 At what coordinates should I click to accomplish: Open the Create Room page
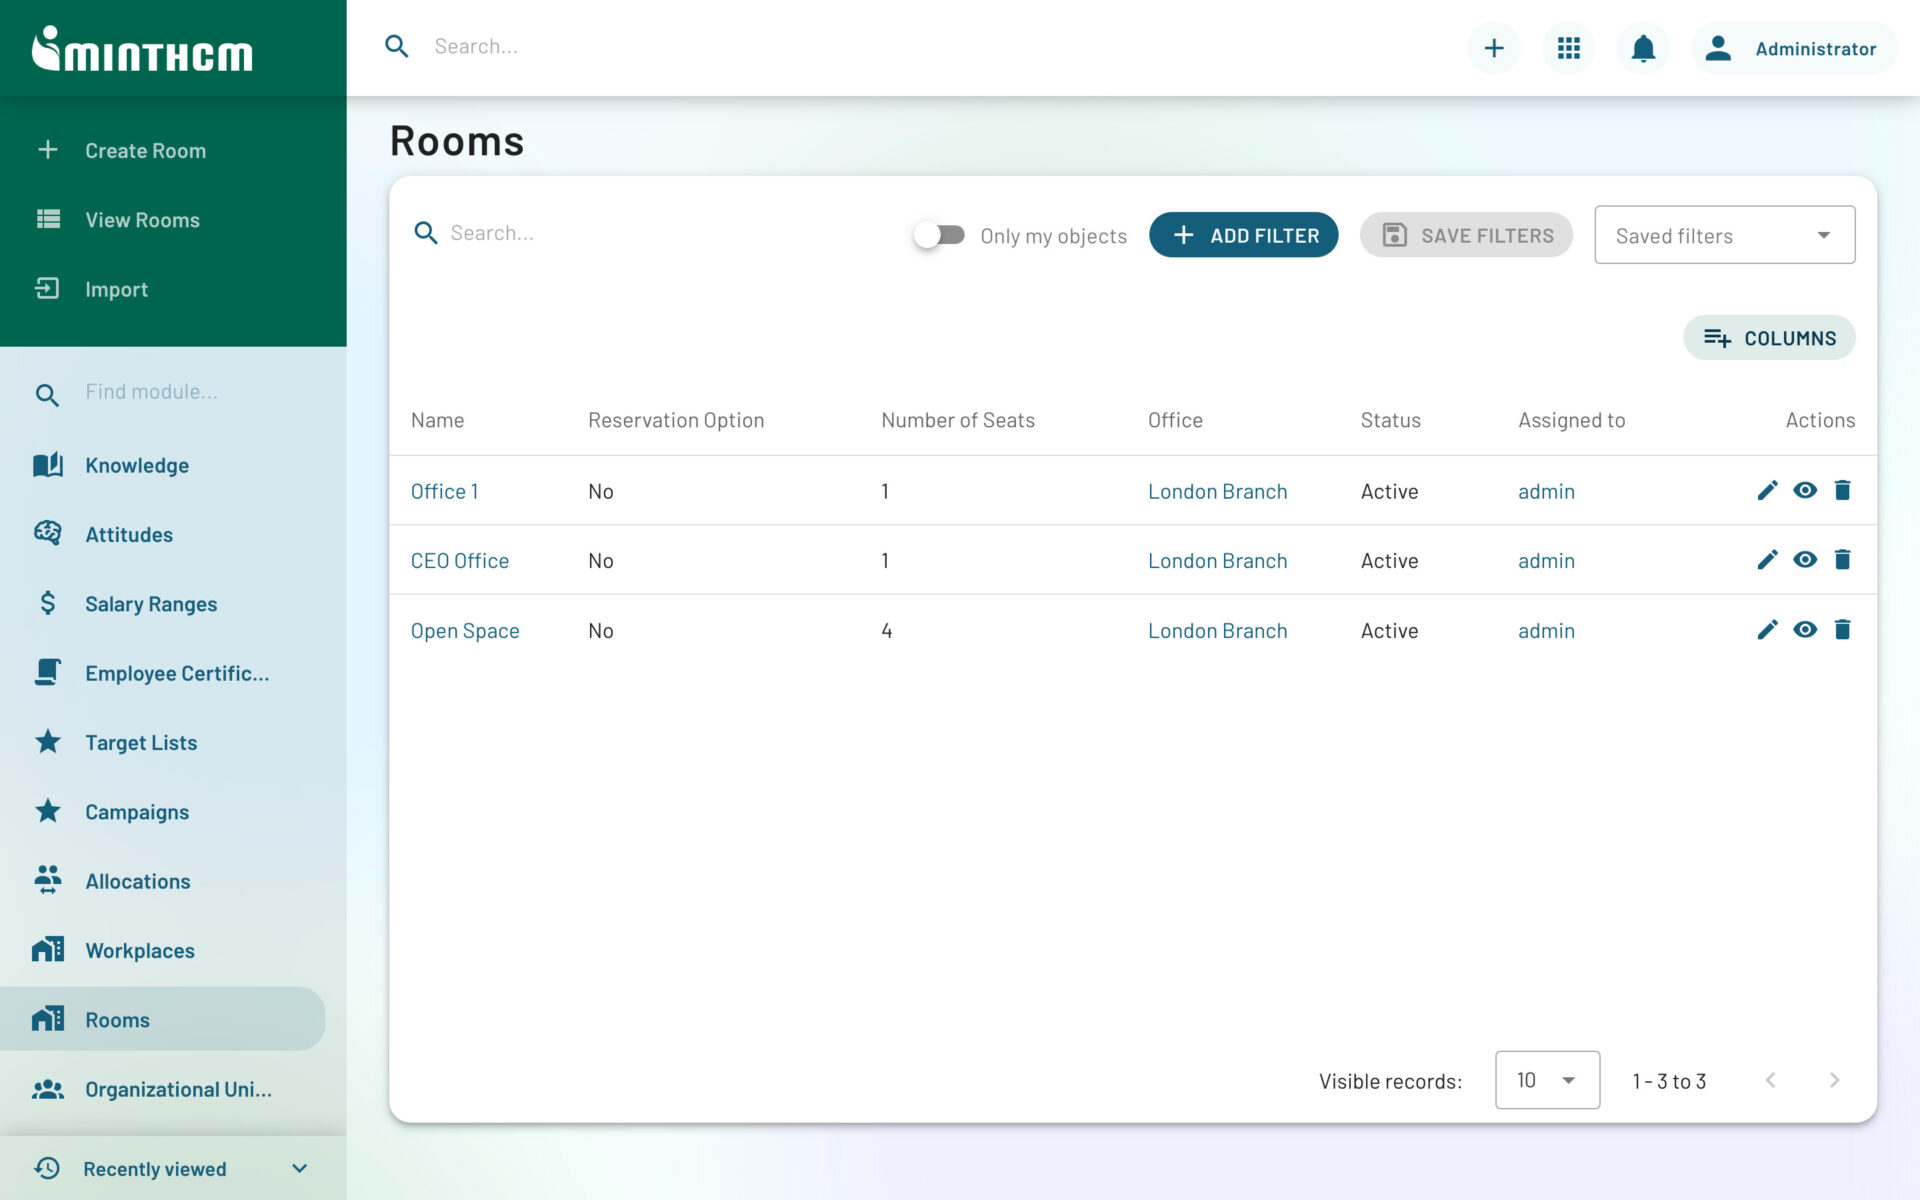[145, 150]
